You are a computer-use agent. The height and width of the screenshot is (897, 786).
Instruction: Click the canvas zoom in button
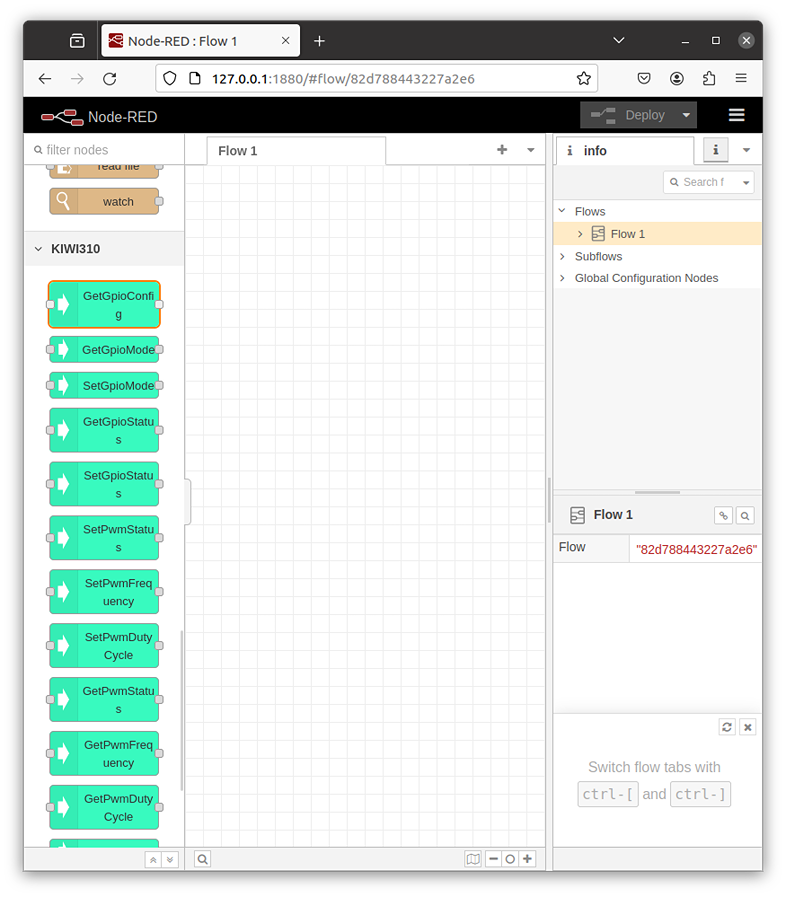[x=527, y=859]
